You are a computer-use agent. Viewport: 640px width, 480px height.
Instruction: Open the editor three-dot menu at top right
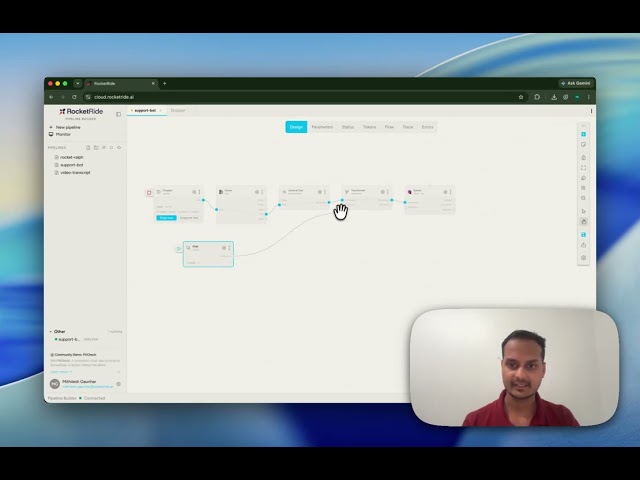[591, 111]
